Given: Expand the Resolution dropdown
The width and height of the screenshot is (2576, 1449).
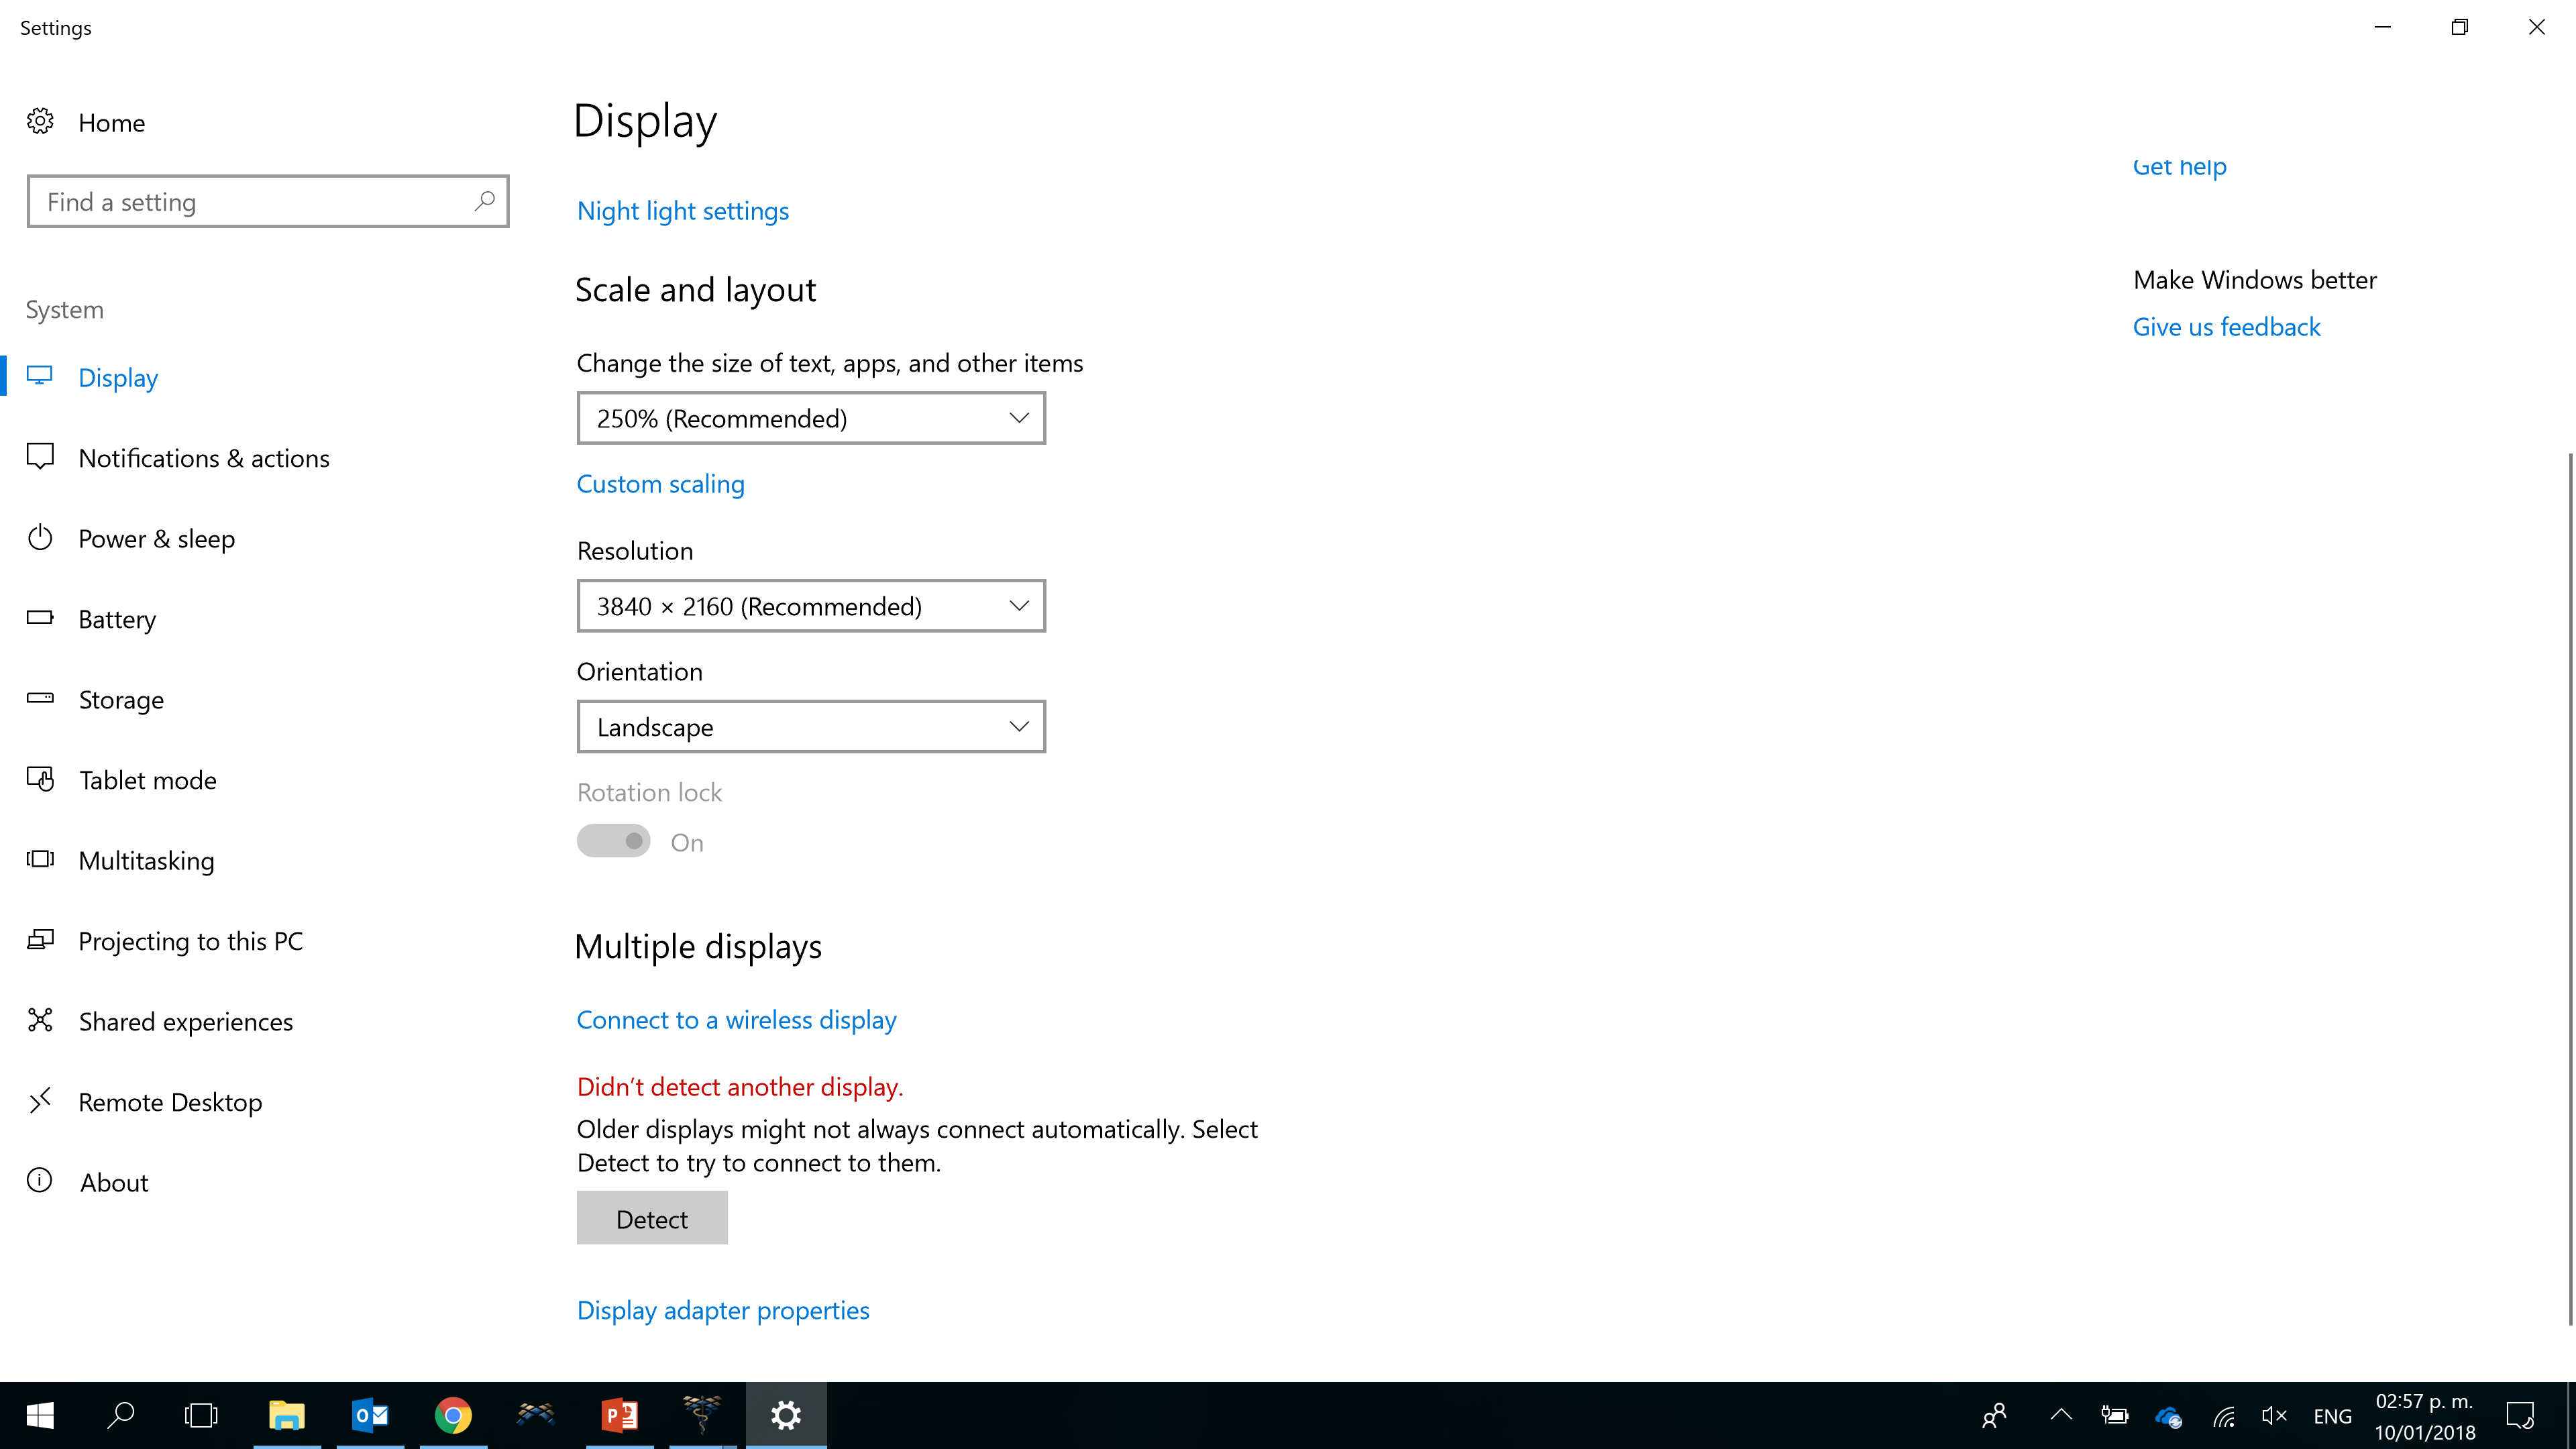Looking at the screenshot, I should pos(810,606).
